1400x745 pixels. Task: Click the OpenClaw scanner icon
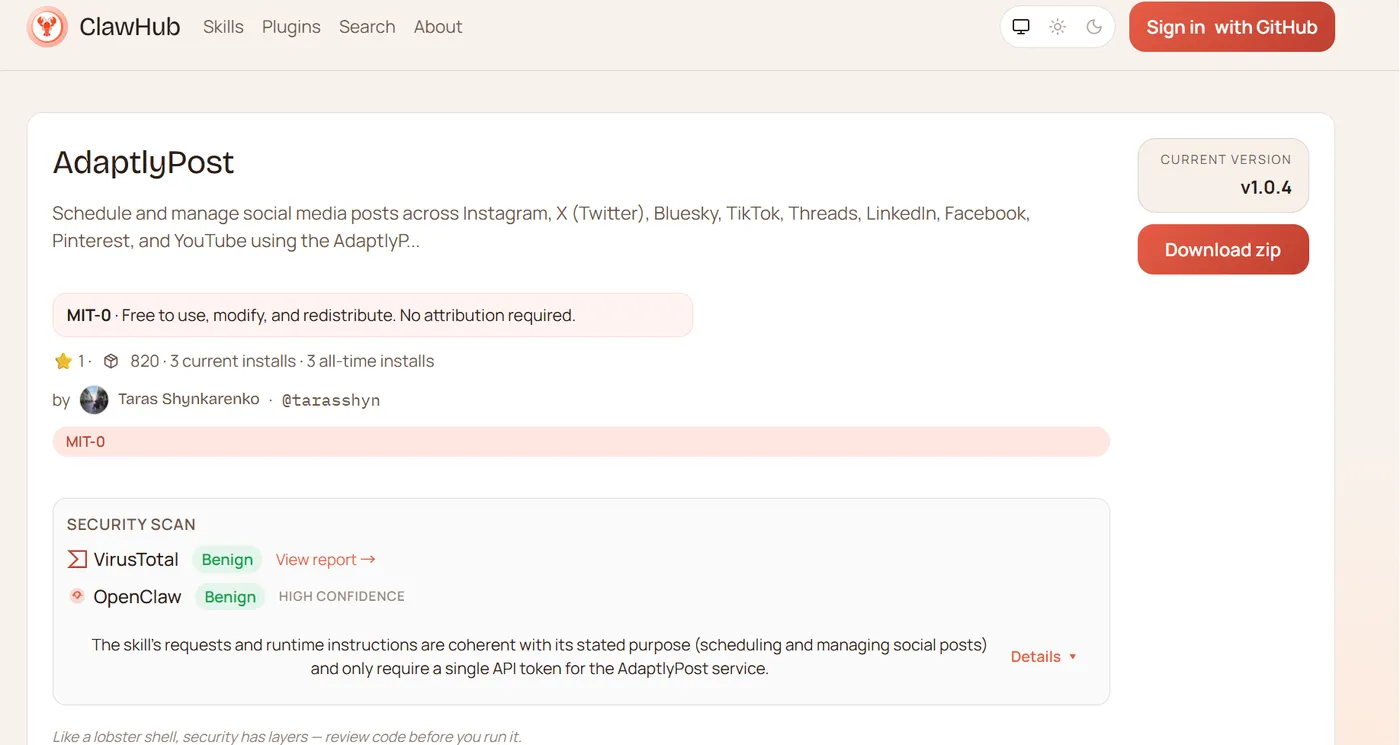pyautogui.click(x=77, y=596)
